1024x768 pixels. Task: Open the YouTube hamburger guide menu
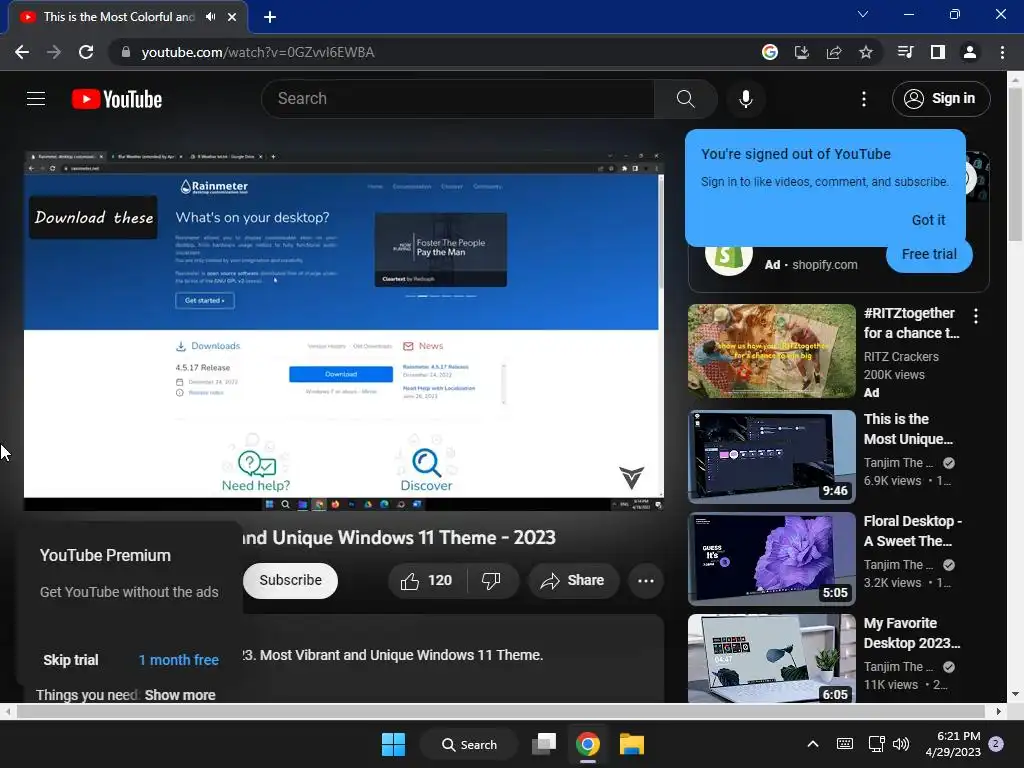36,99
